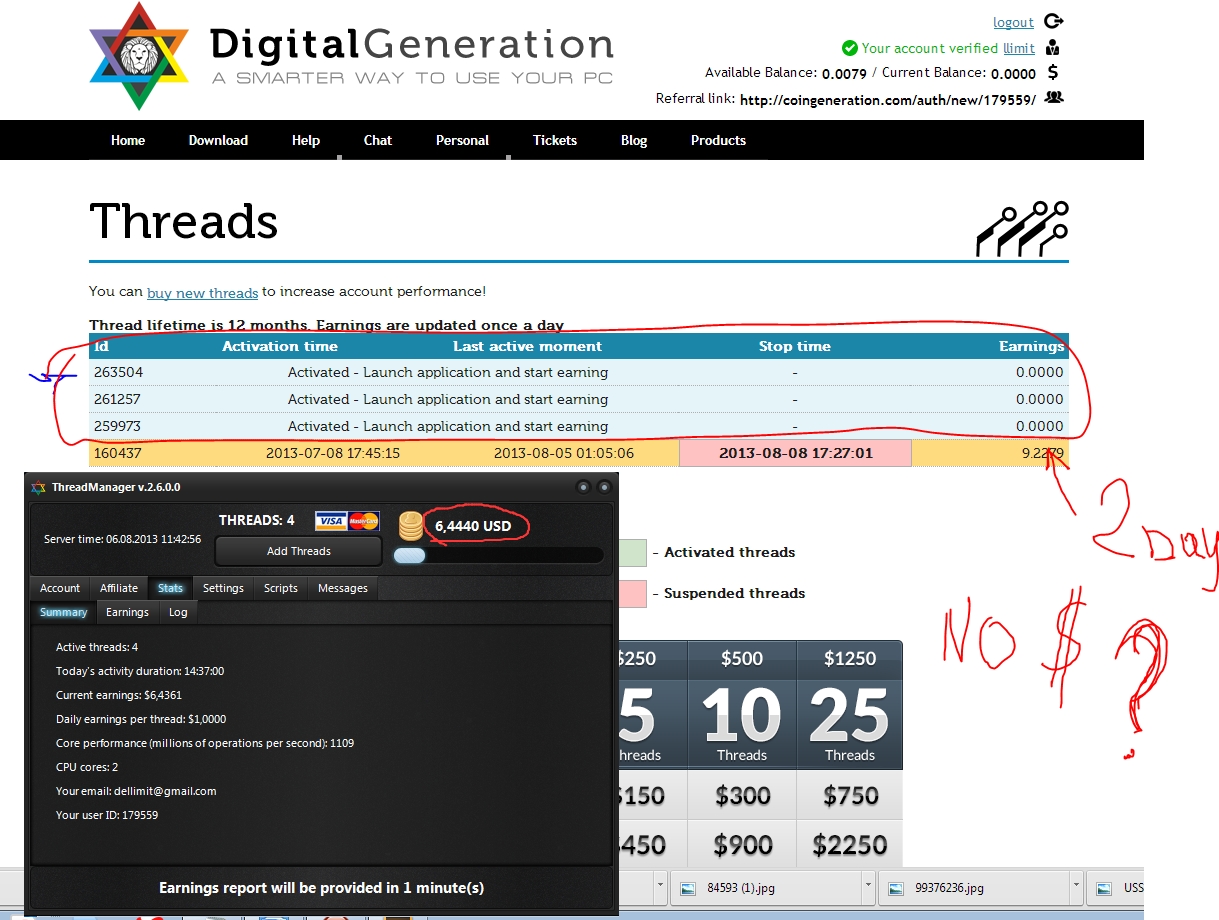
Task: Click thread Id 160437 row
Action: [x=579, y=453]
